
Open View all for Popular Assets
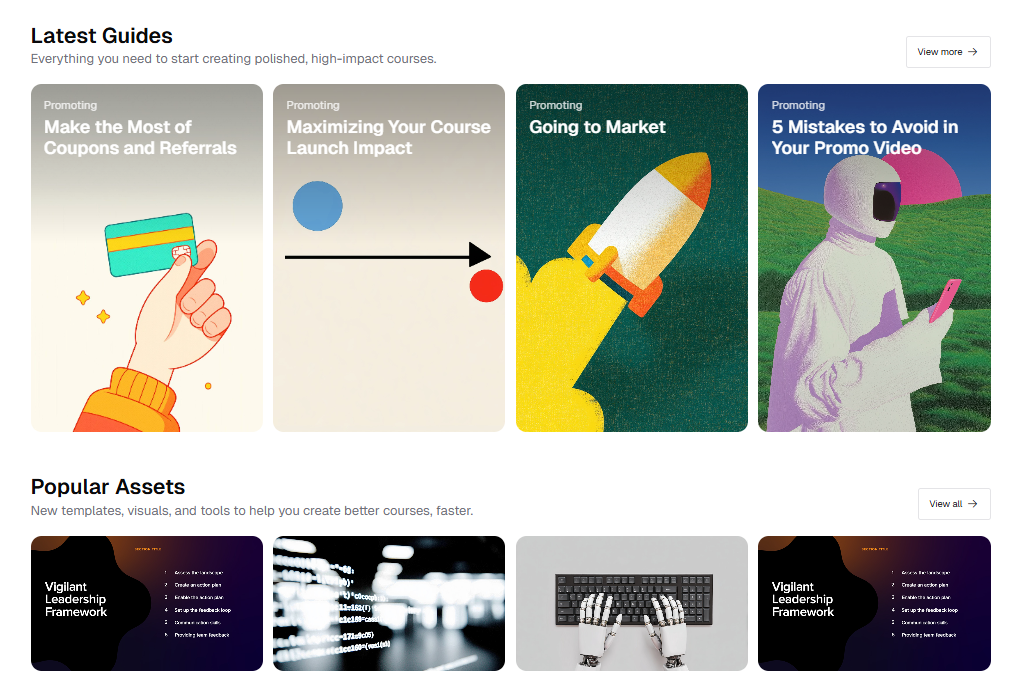pyautogui.click(x=954, y=504)
